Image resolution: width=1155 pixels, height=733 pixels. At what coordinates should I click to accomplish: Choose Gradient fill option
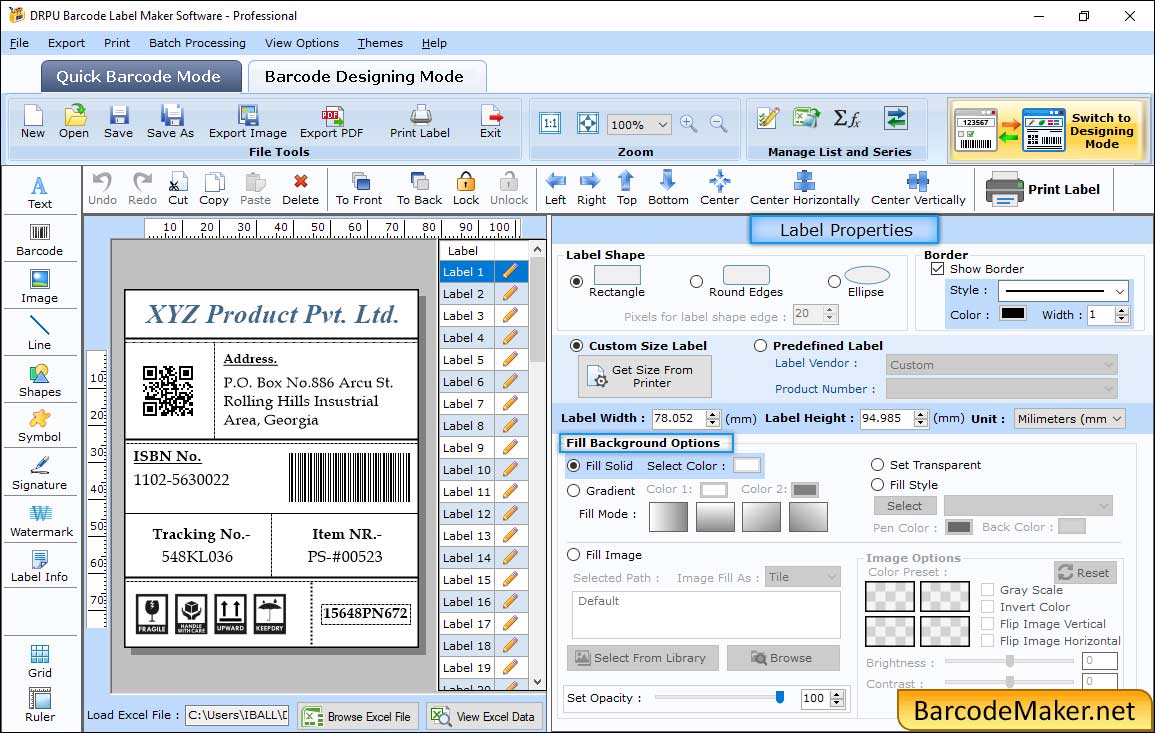573,491
